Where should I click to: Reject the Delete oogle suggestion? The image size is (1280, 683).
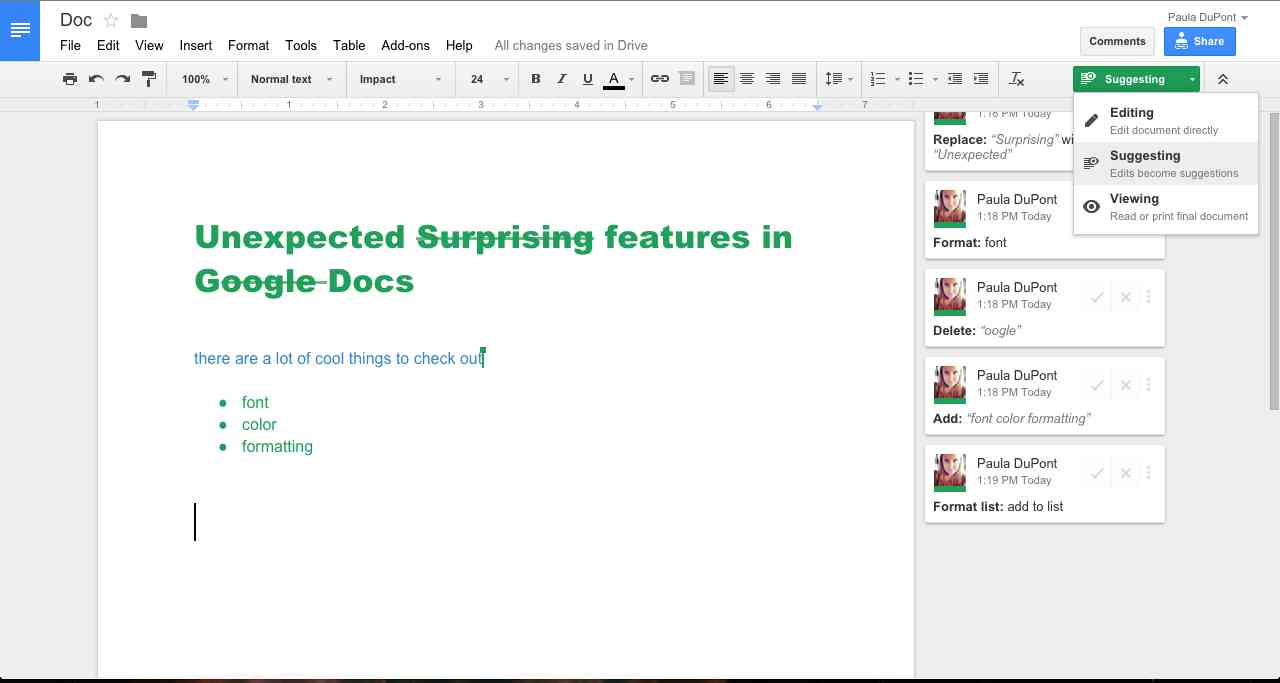coord(1125,297)
